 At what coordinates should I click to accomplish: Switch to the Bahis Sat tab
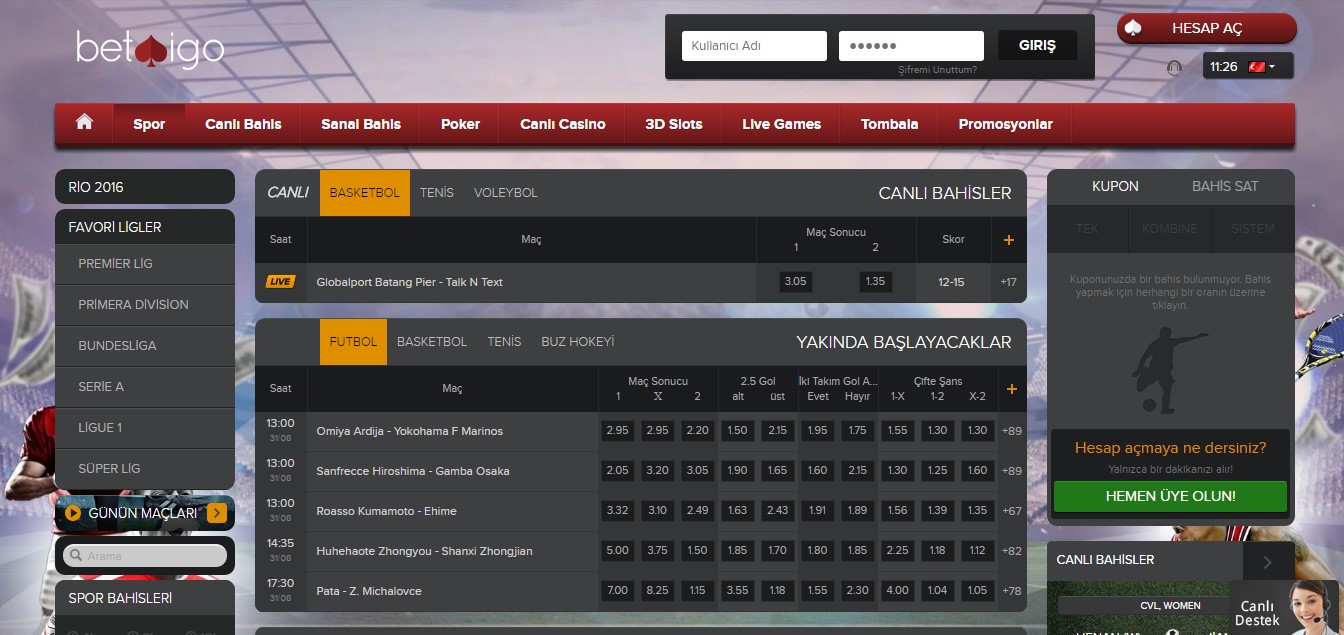point(1224,186)
